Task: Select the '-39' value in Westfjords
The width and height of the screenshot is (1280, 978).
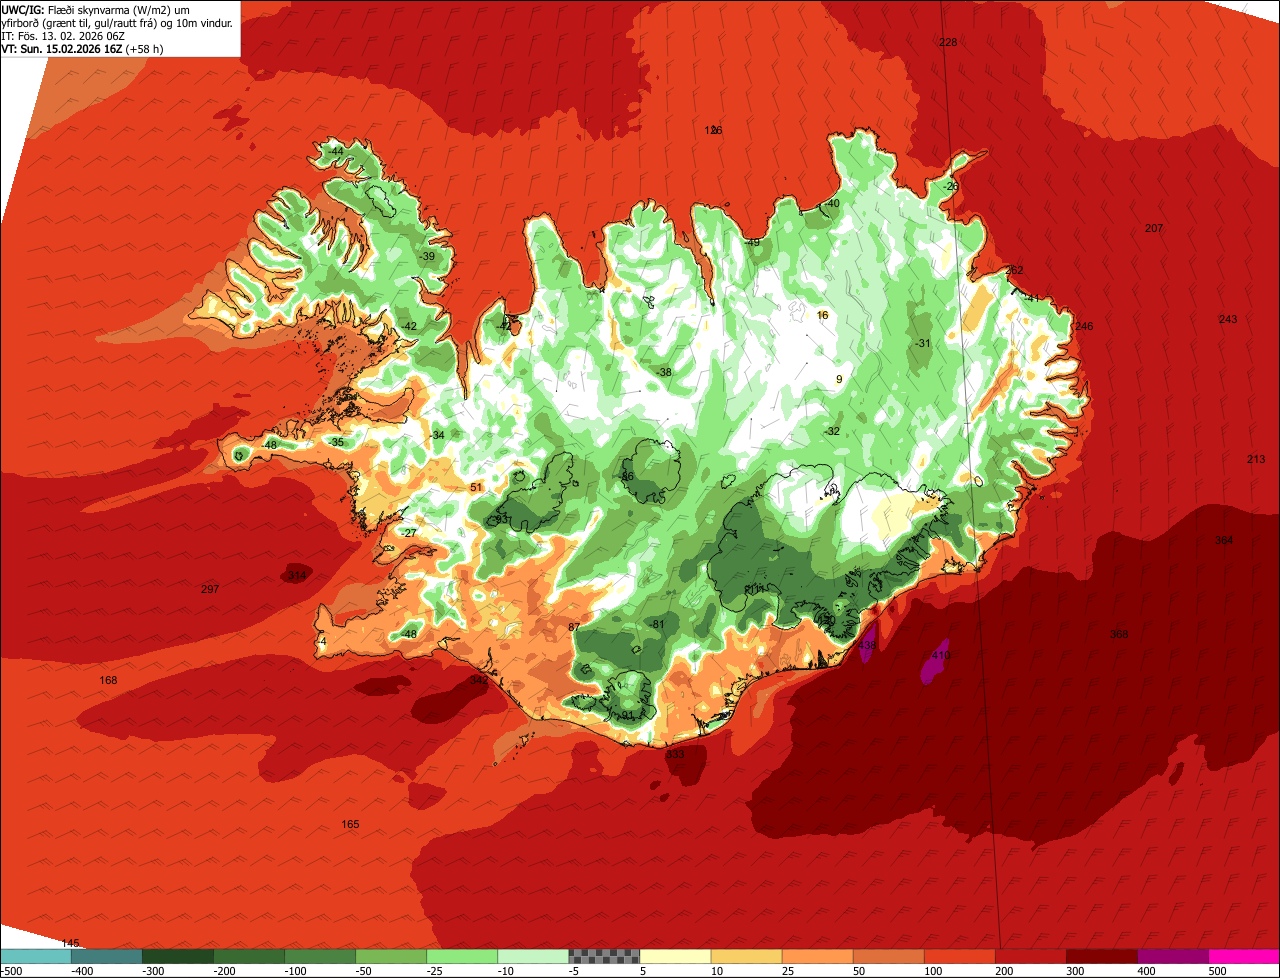Action: click(427, 258)
